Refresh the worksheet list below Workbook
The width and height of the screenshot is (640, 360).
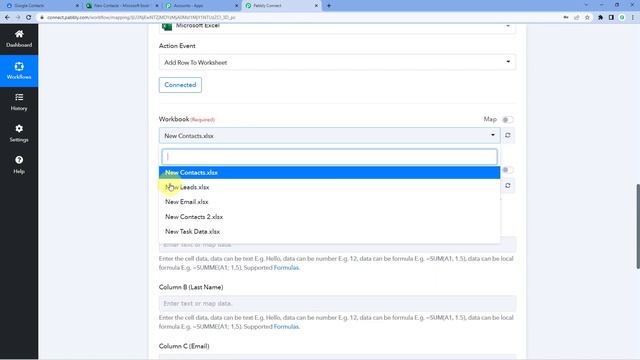tap(508, 186)
